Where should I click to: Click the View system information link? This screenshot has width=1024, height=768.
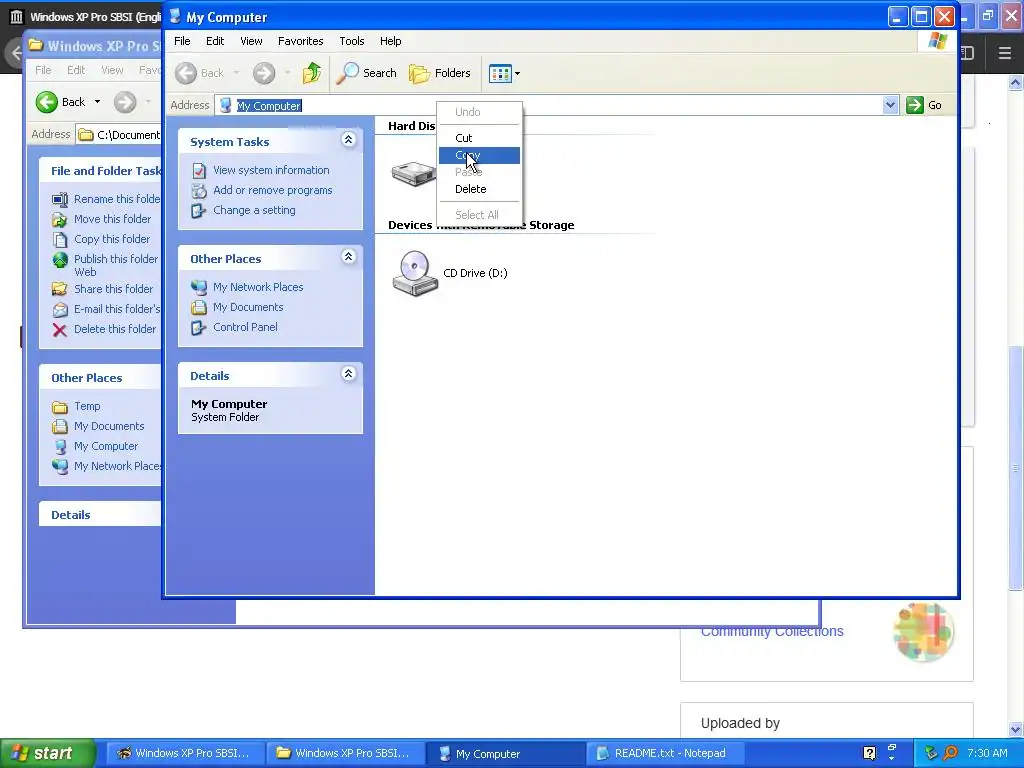(271, 170)
